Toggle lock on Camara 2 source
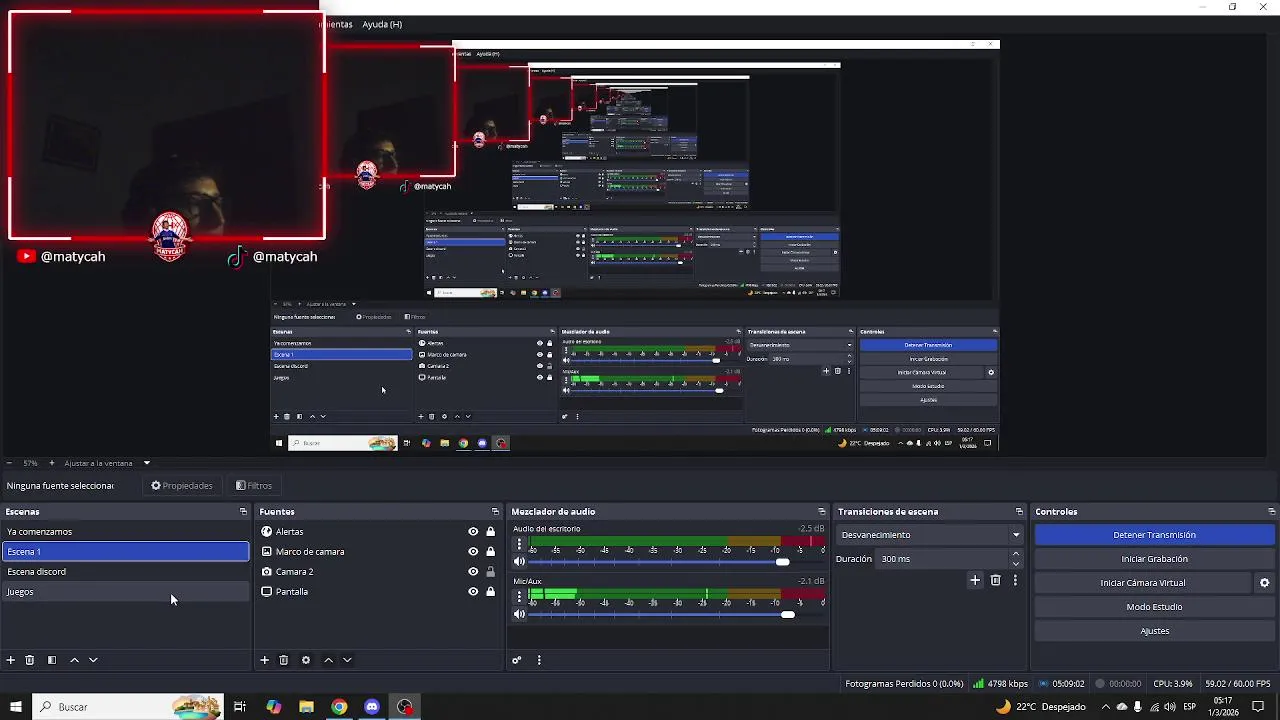The image size is (1280, 720). pyautogui.click(x=490, y=572)
